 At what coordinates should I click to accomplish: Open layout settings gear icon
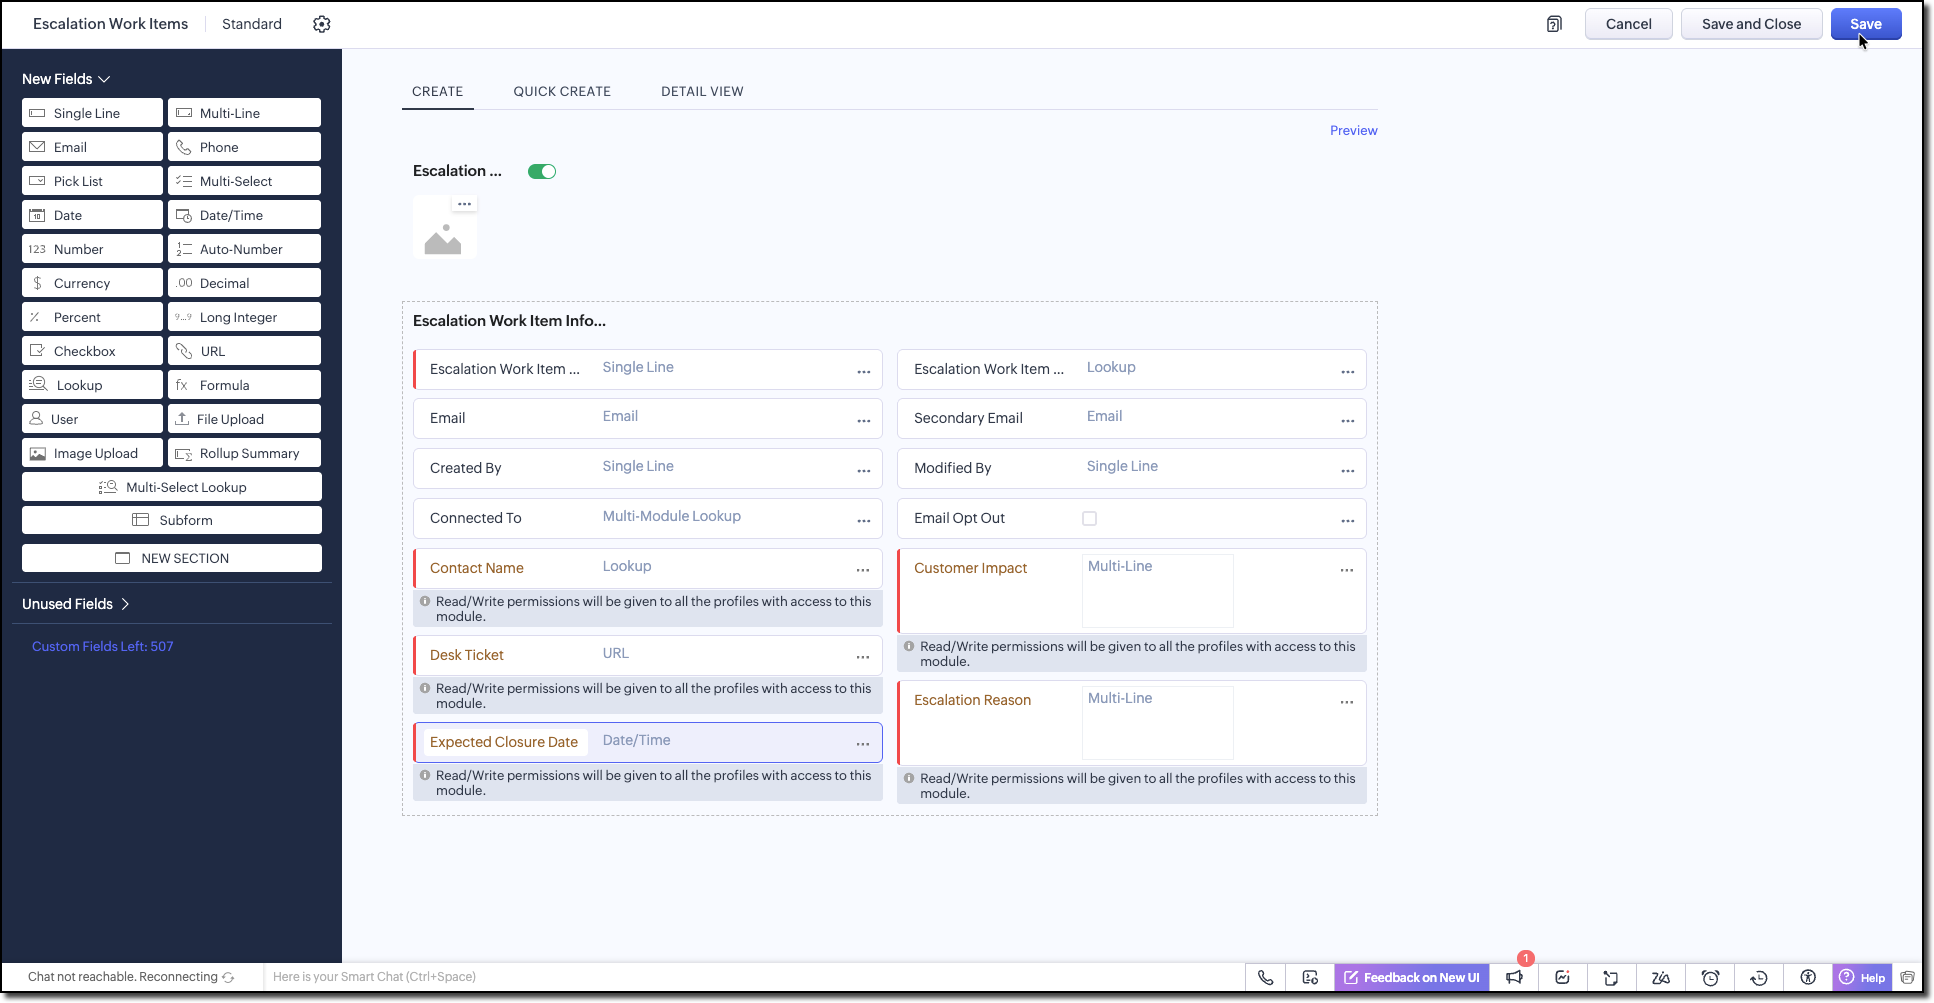click(321, 24)
